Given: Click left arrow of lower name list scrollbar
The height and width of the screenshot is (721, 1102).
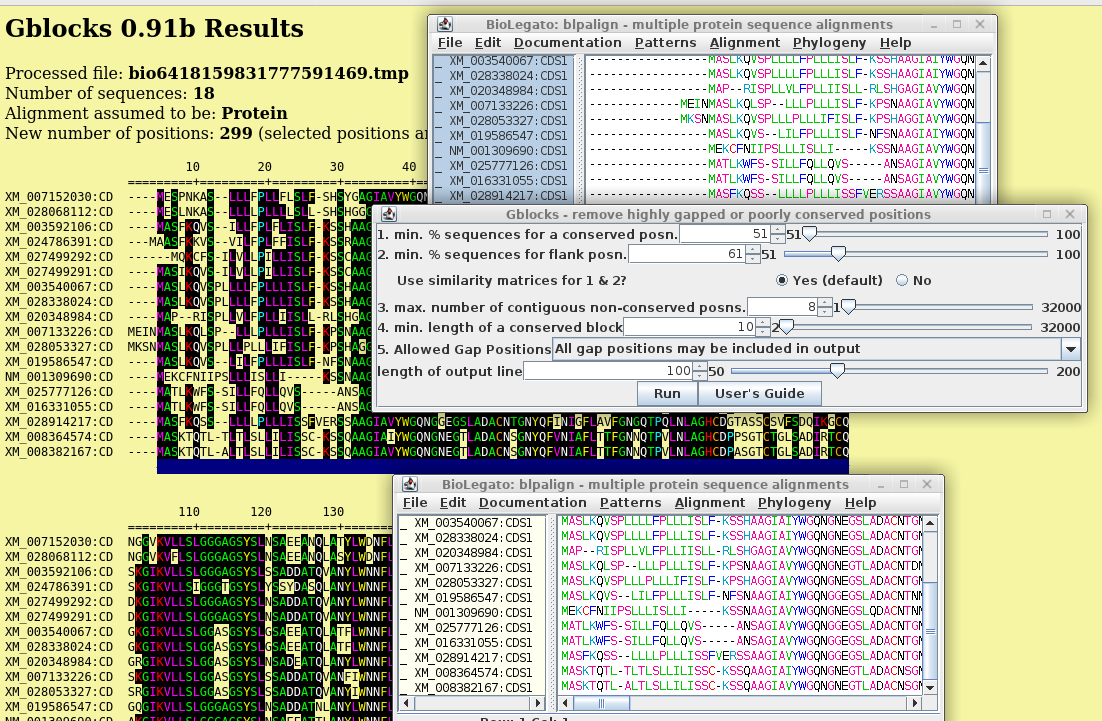Looking at the screenshot, I should tap(406, 703).
